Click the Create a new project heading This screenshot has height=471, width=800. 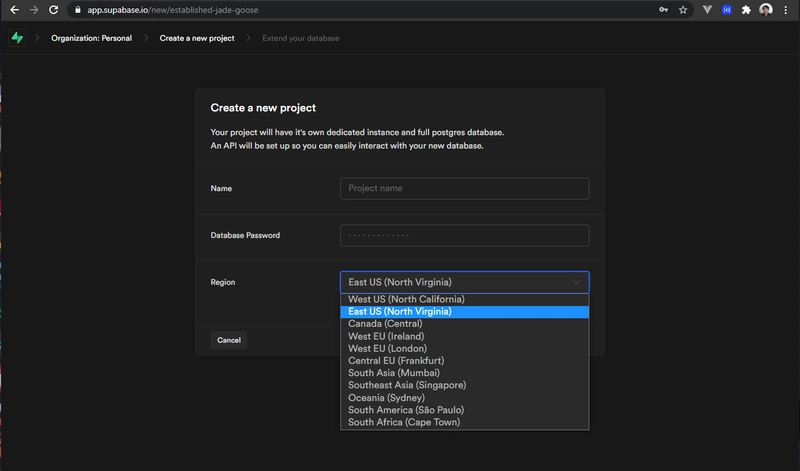pyautogui.click(x=263, y=108)
